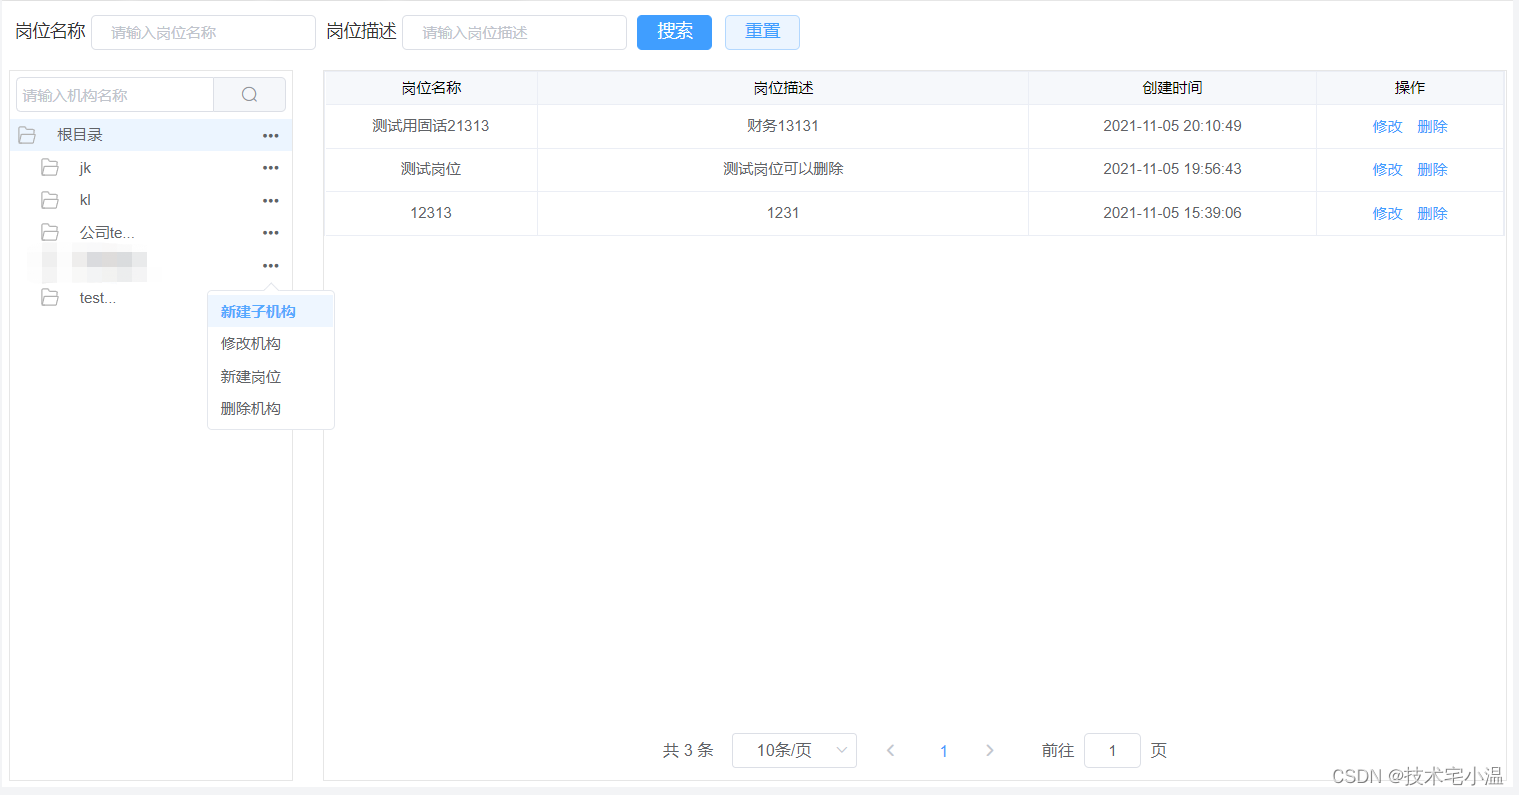The width and height of the screenshot is (1519, 795).
Task: Open the more-options dots for kl
Action: (271, 200)
